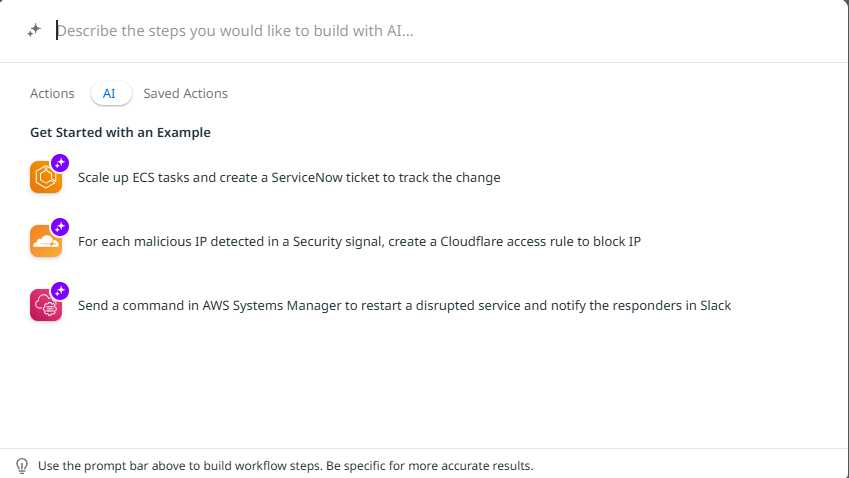Viewport: 849px width, 478px height.
Task: Select the AI tab
Action: coord(111,93)
